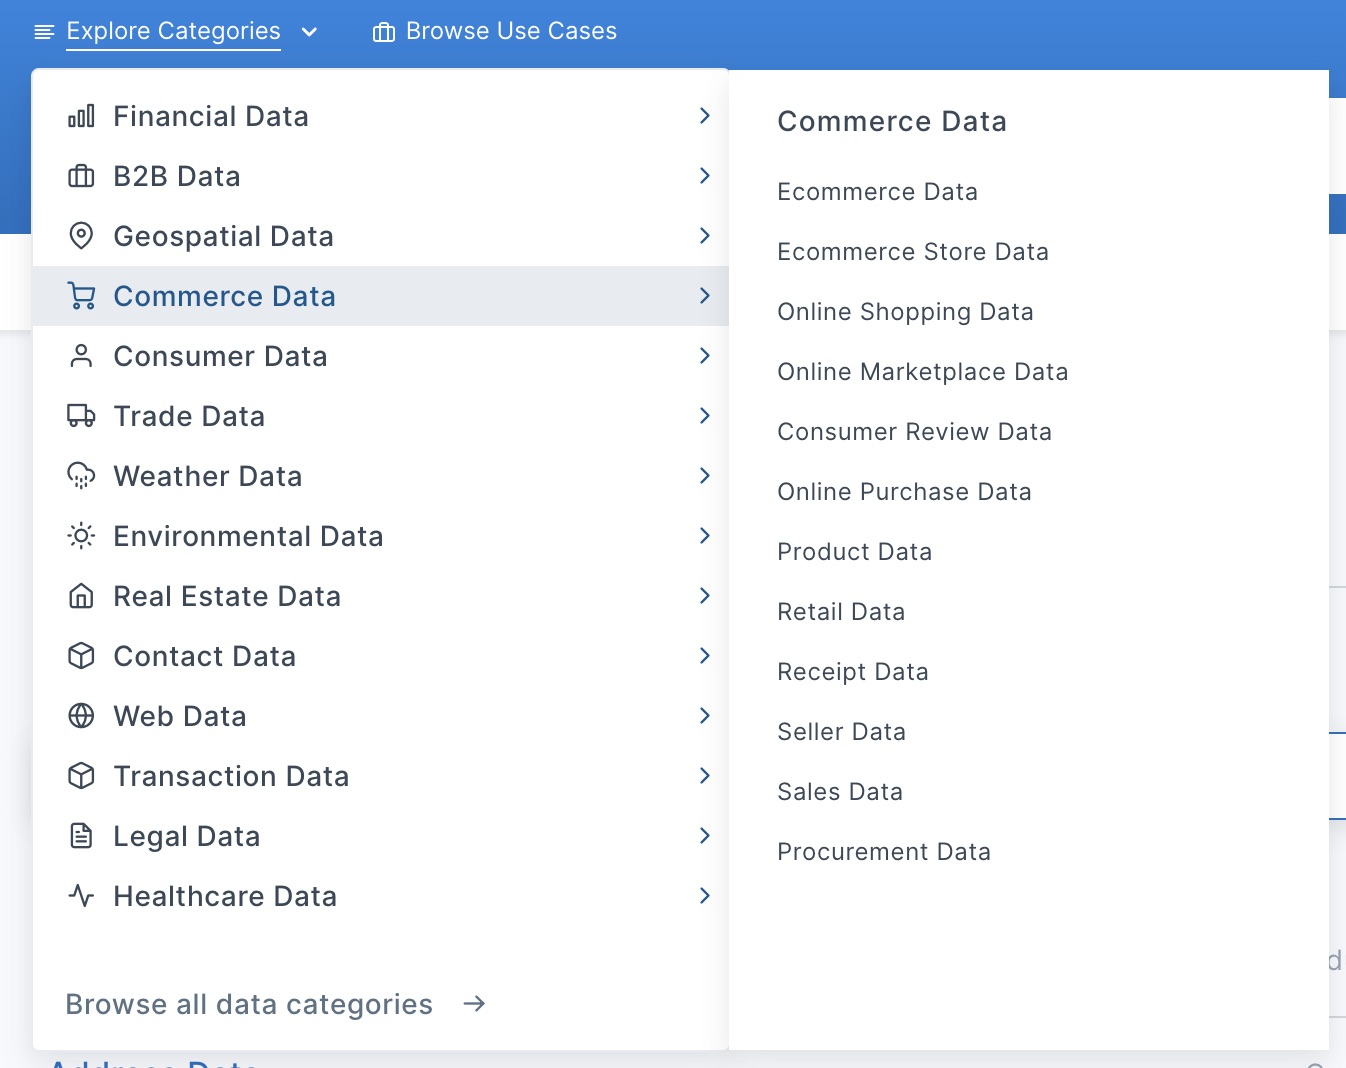Viewport: 1346px width, 1068px height.
Task: Click the Procurement Data entry
Action: tap(884, 851)
